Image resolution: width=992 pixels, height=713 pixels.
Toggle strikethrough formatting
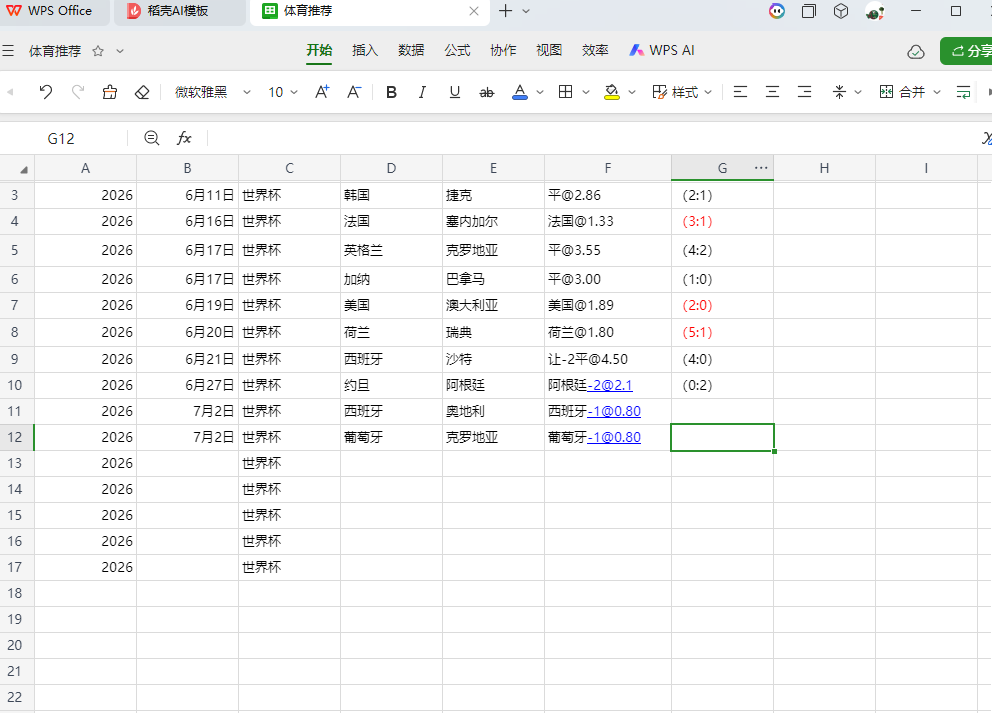pyautogui.click(x=487, y=92)
